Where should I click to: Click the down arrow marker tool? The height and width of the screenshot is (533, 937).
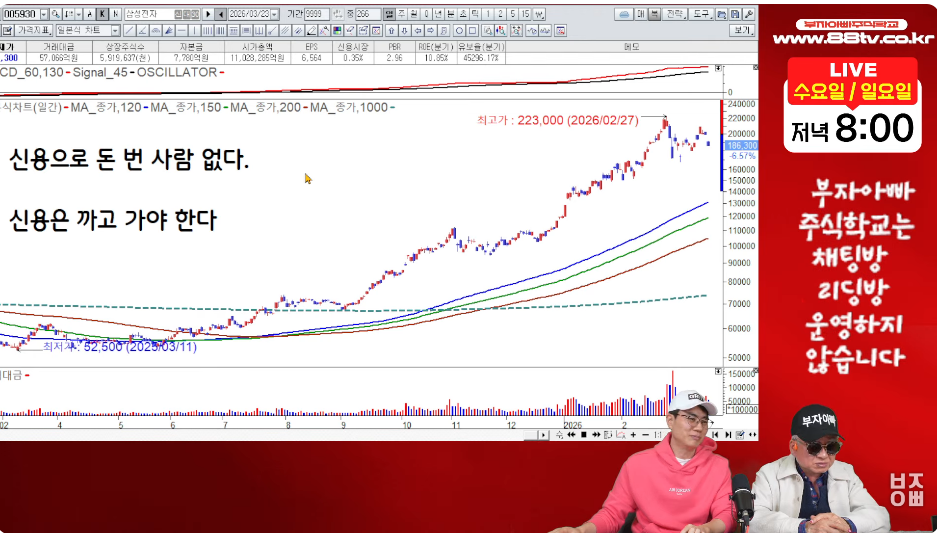click(405, 30)
